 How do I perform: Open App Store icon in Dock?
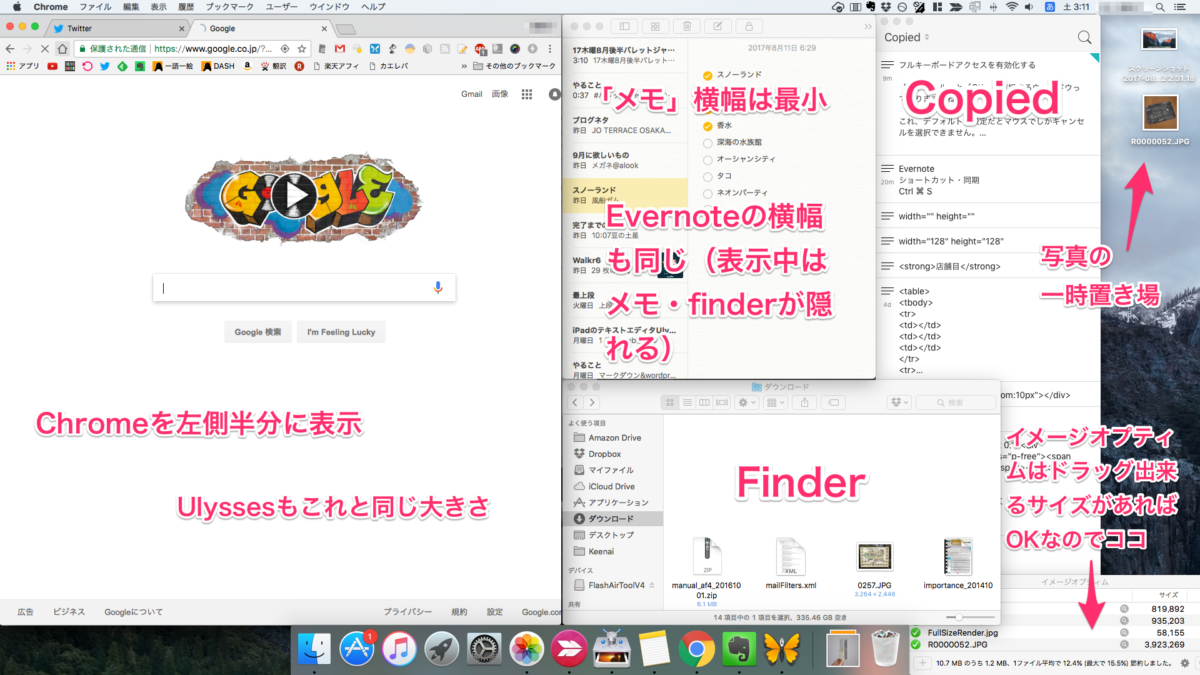pyautogui.click(x=357, y=651)
